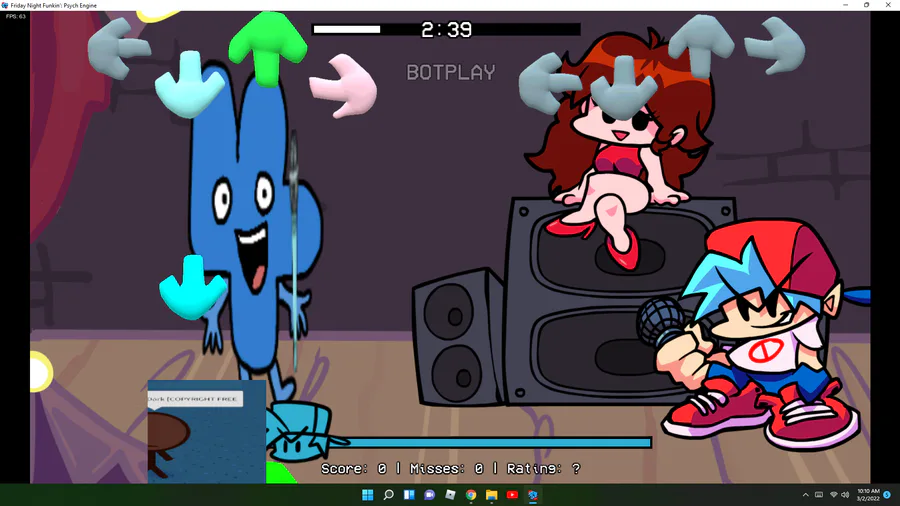Image resolution: width=900 pixels, height=506 pixels.
Task: Click the Friday Night Funkin' Psych Engine window title
Action: click(x=53, y=5)
